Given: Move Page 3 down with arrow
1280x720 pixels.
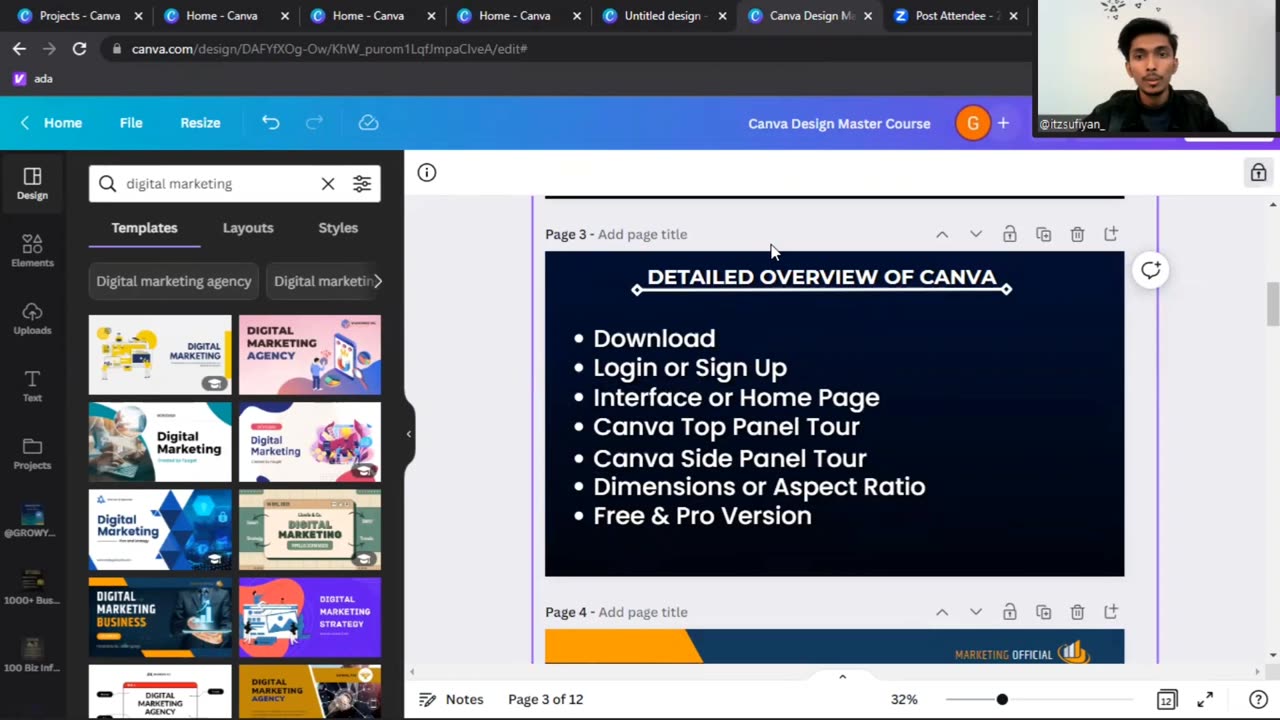Looking at the screenshot, I should tap(976, 234).
